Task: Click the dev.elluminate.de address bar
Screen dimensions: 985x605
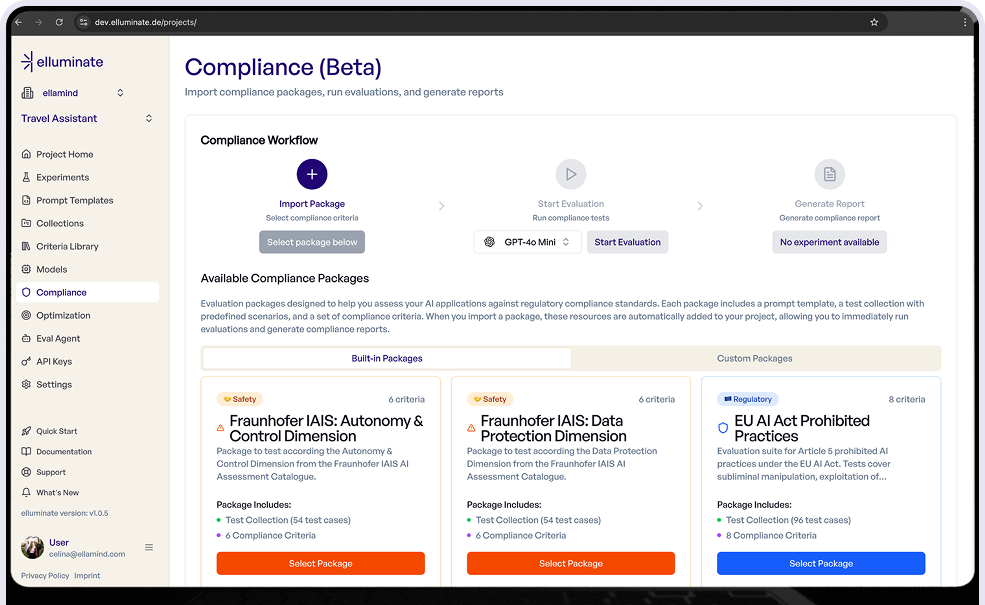Action: (481, 22)
